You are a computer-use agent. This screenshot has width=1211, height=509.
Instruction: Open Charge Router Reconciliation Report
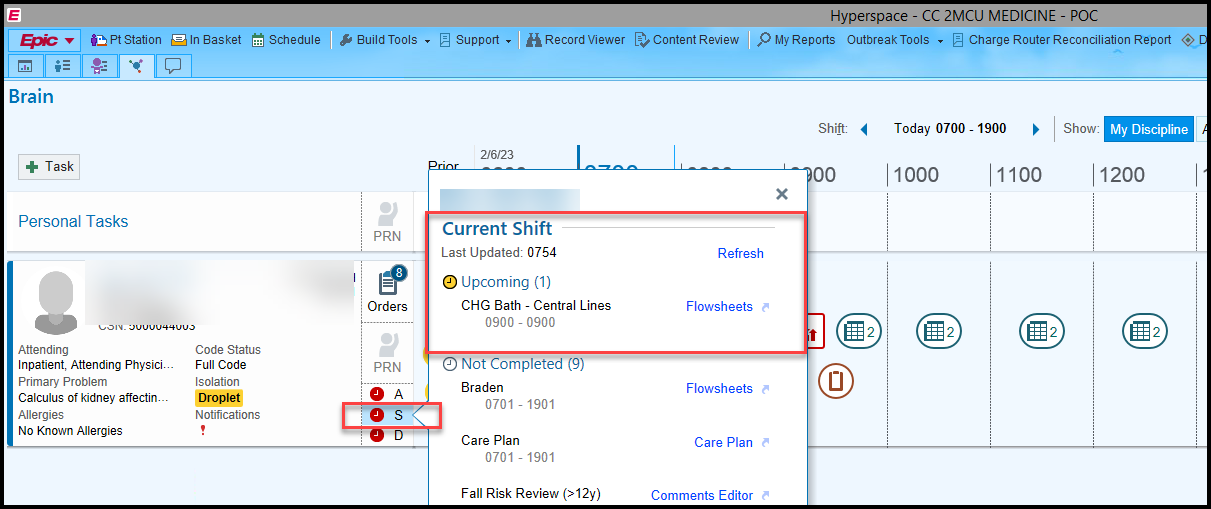click(1062, 40)
